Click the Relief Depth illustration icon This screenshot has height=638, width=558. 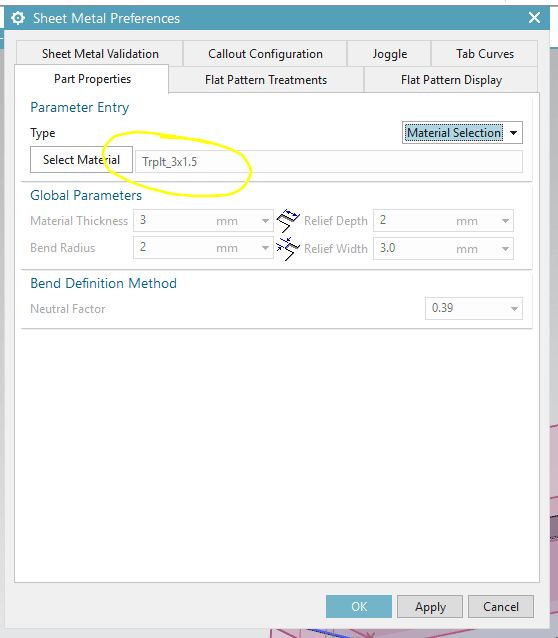(x=288, y=221)
